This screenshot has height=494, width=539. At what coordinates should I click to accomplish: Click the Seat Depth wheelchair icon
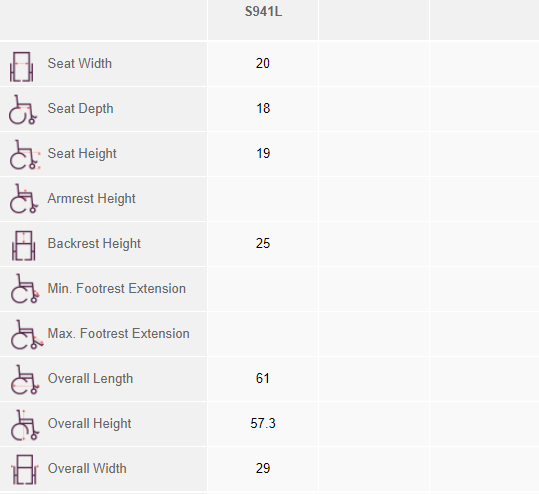click(x=23, y=110)
